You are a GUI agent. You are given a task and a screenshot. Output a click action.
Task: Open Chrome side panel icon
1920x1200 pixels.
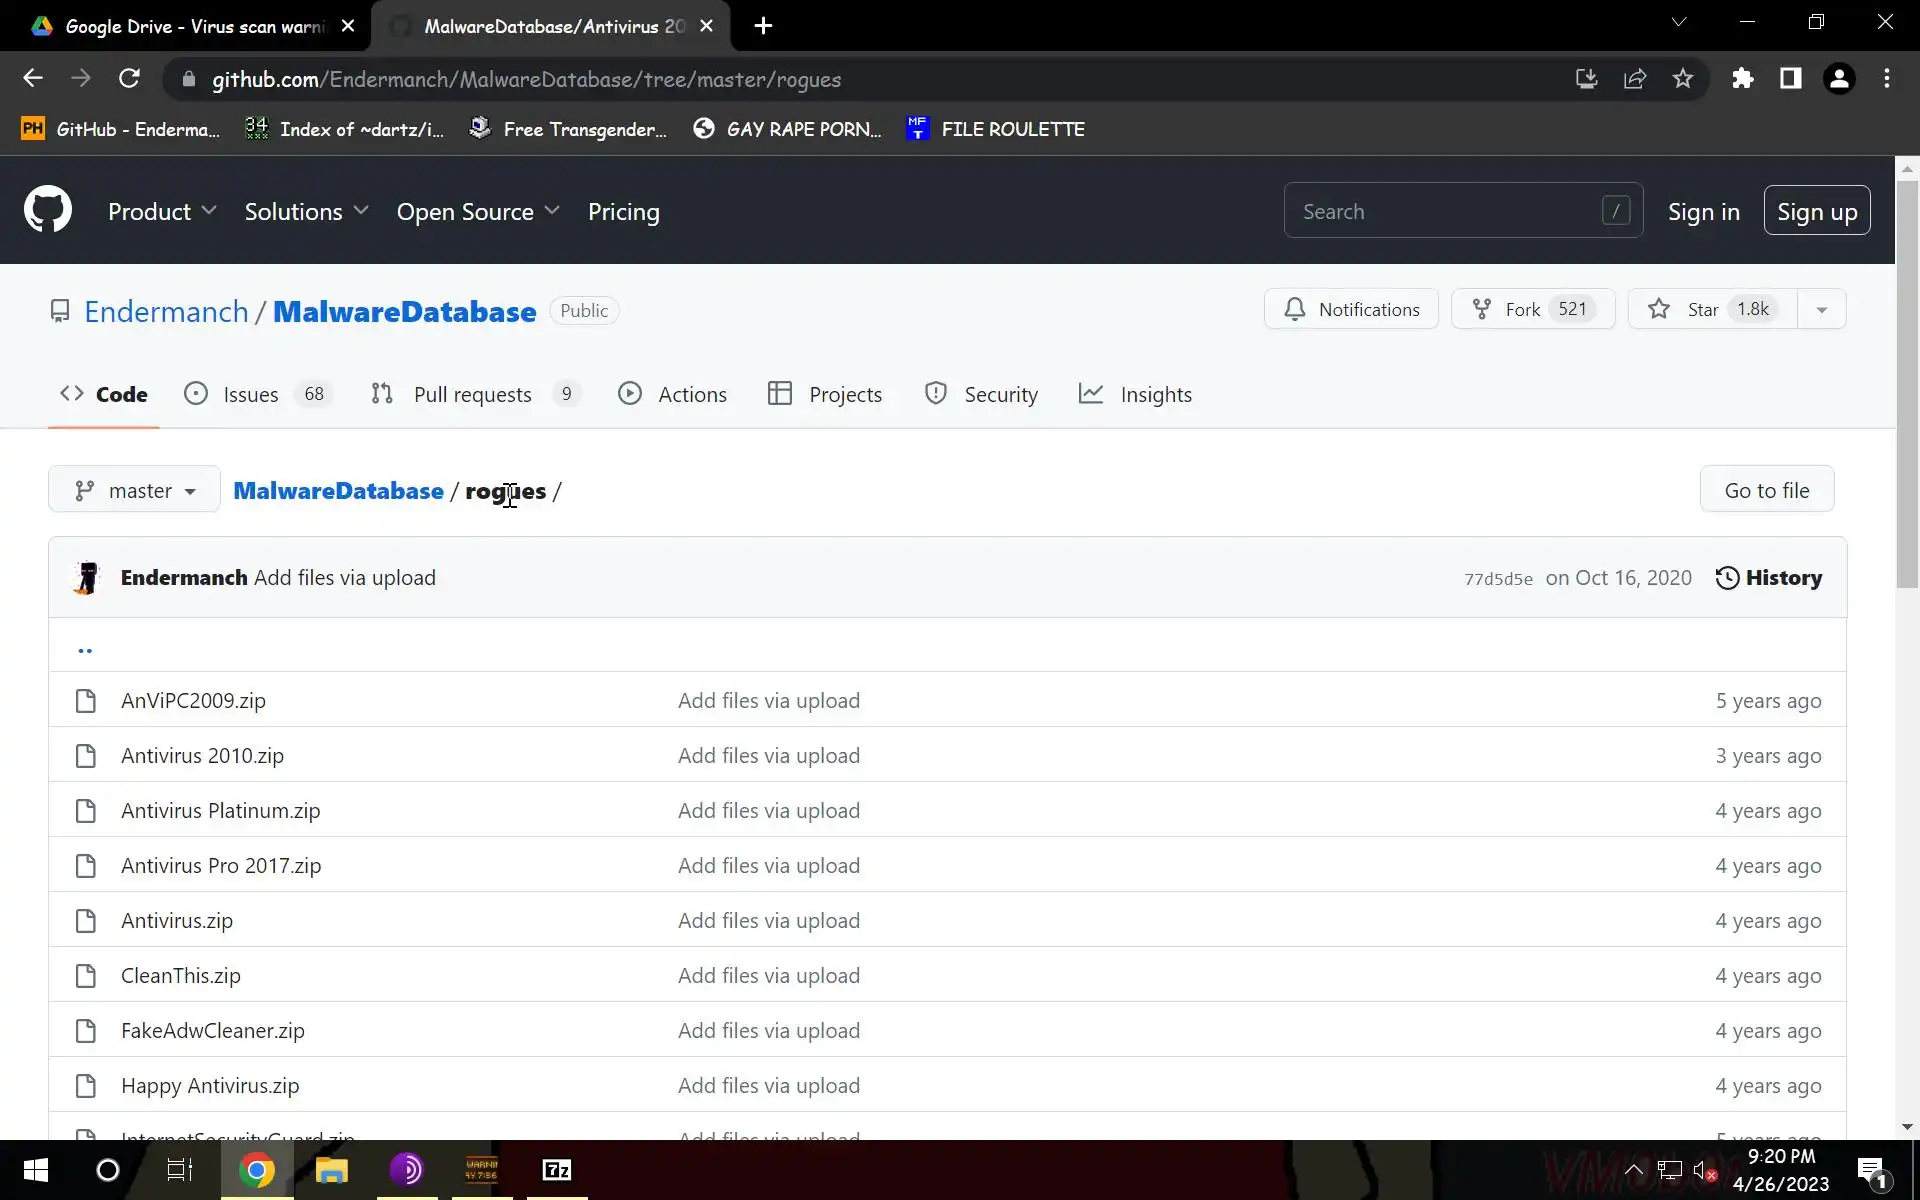coord(1791,79)
